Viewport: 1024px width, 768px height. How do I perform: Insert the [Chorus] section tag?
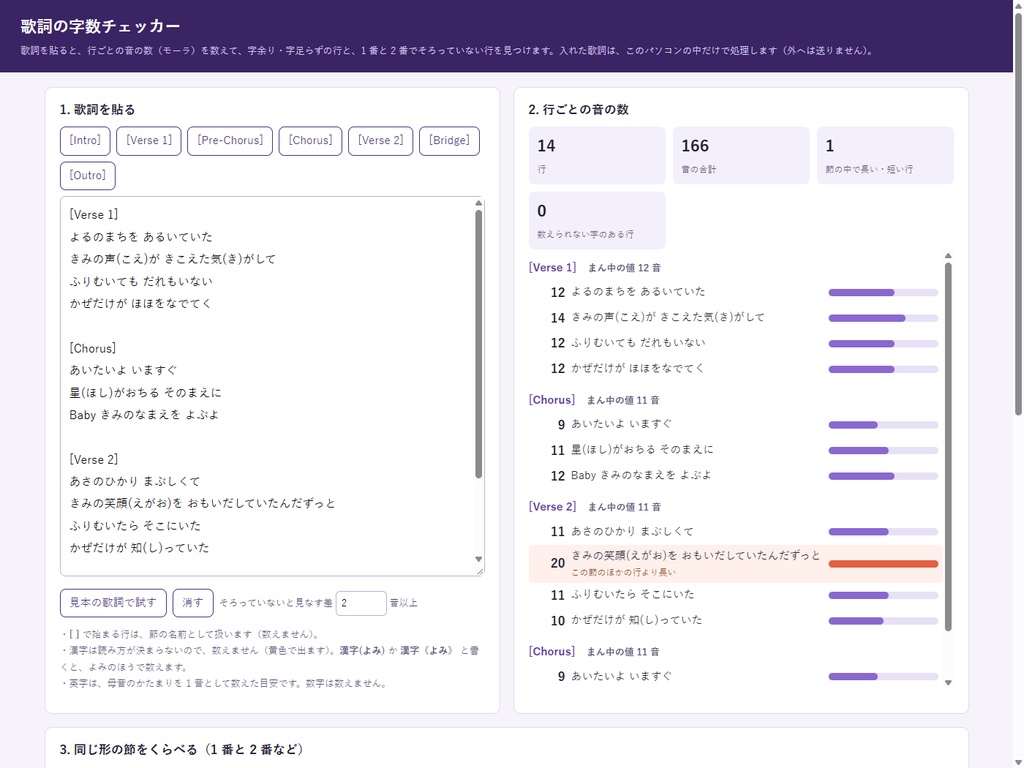[x=310, y=141]
